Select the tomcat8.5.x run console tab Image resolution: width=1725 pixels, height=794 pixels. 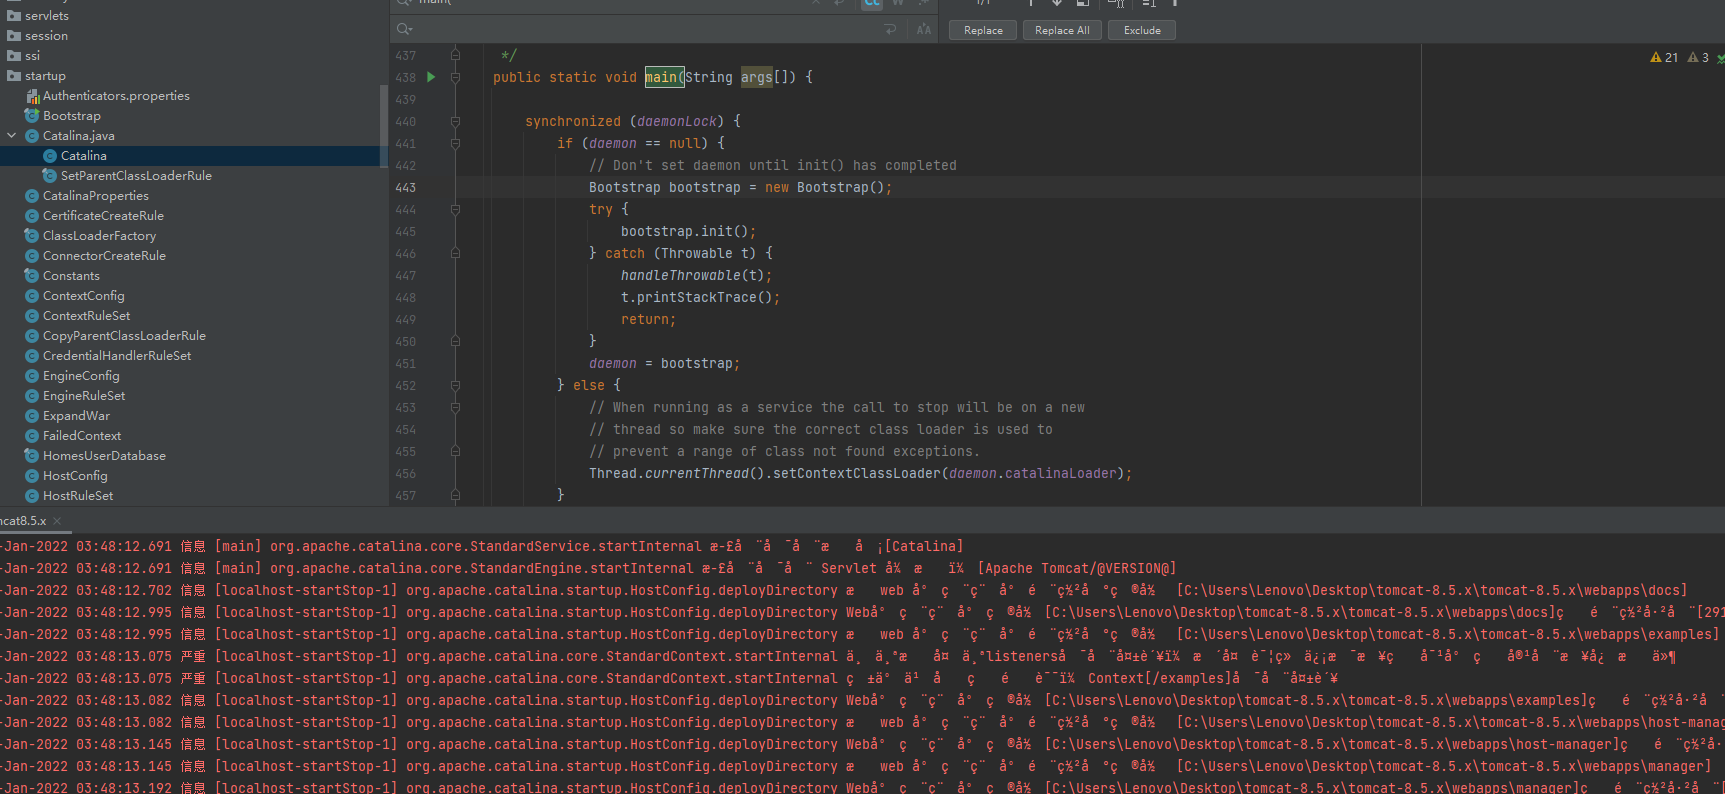pos(23,521)
